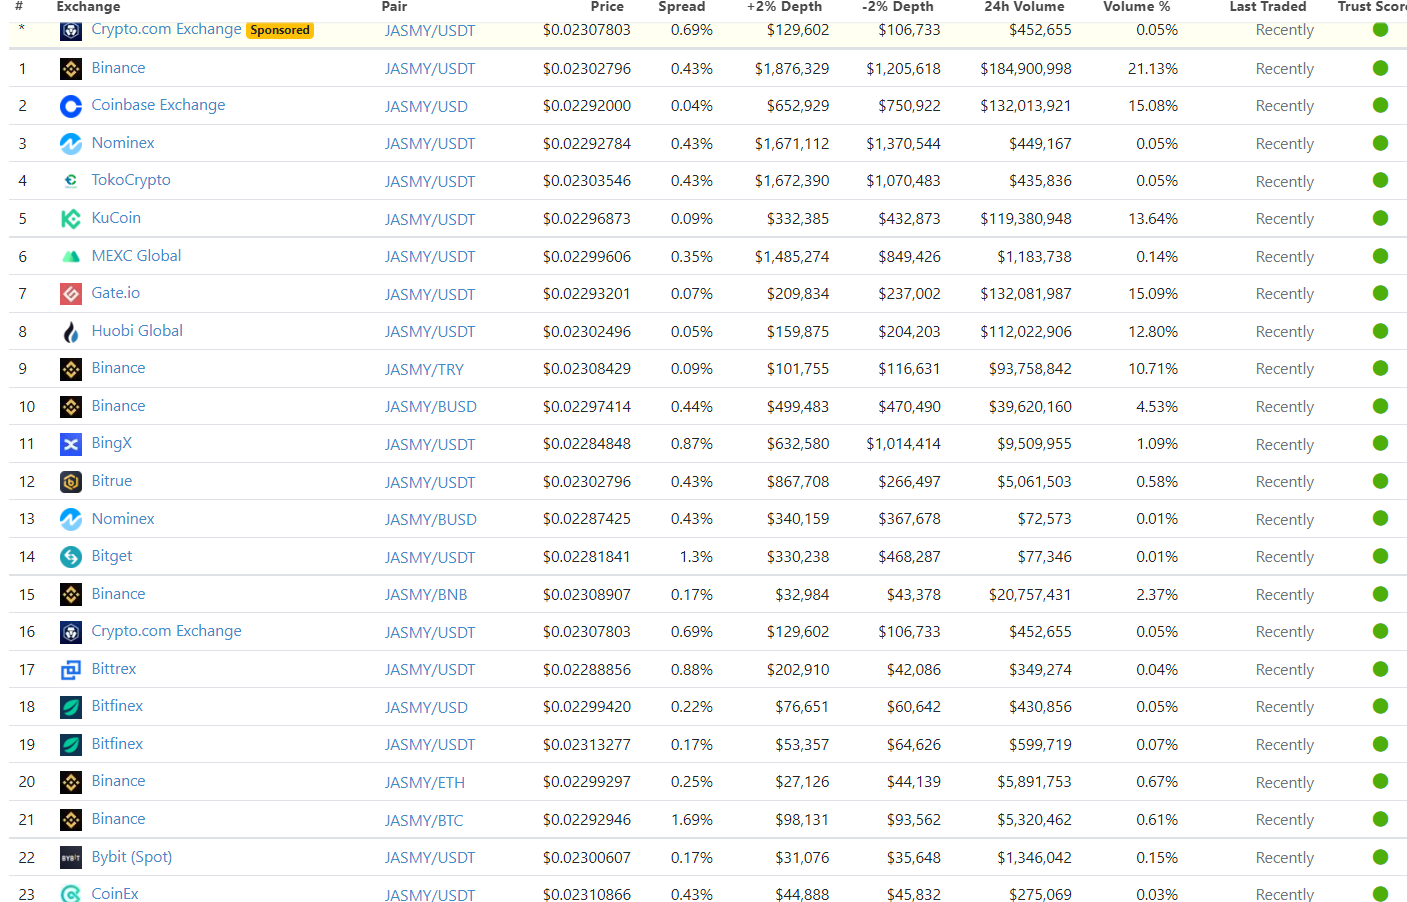Open the BingX exchange link
This screenshot has width=1407, height=902.
pos(111,443)
